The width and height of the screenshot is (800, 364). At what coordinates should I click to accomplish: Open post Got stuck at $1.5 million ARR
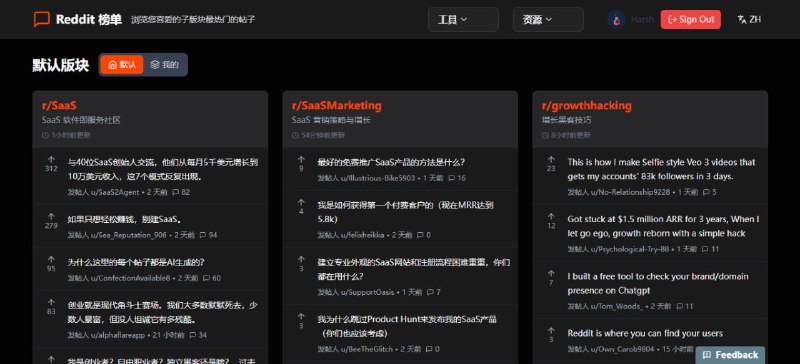click(663, 226)
